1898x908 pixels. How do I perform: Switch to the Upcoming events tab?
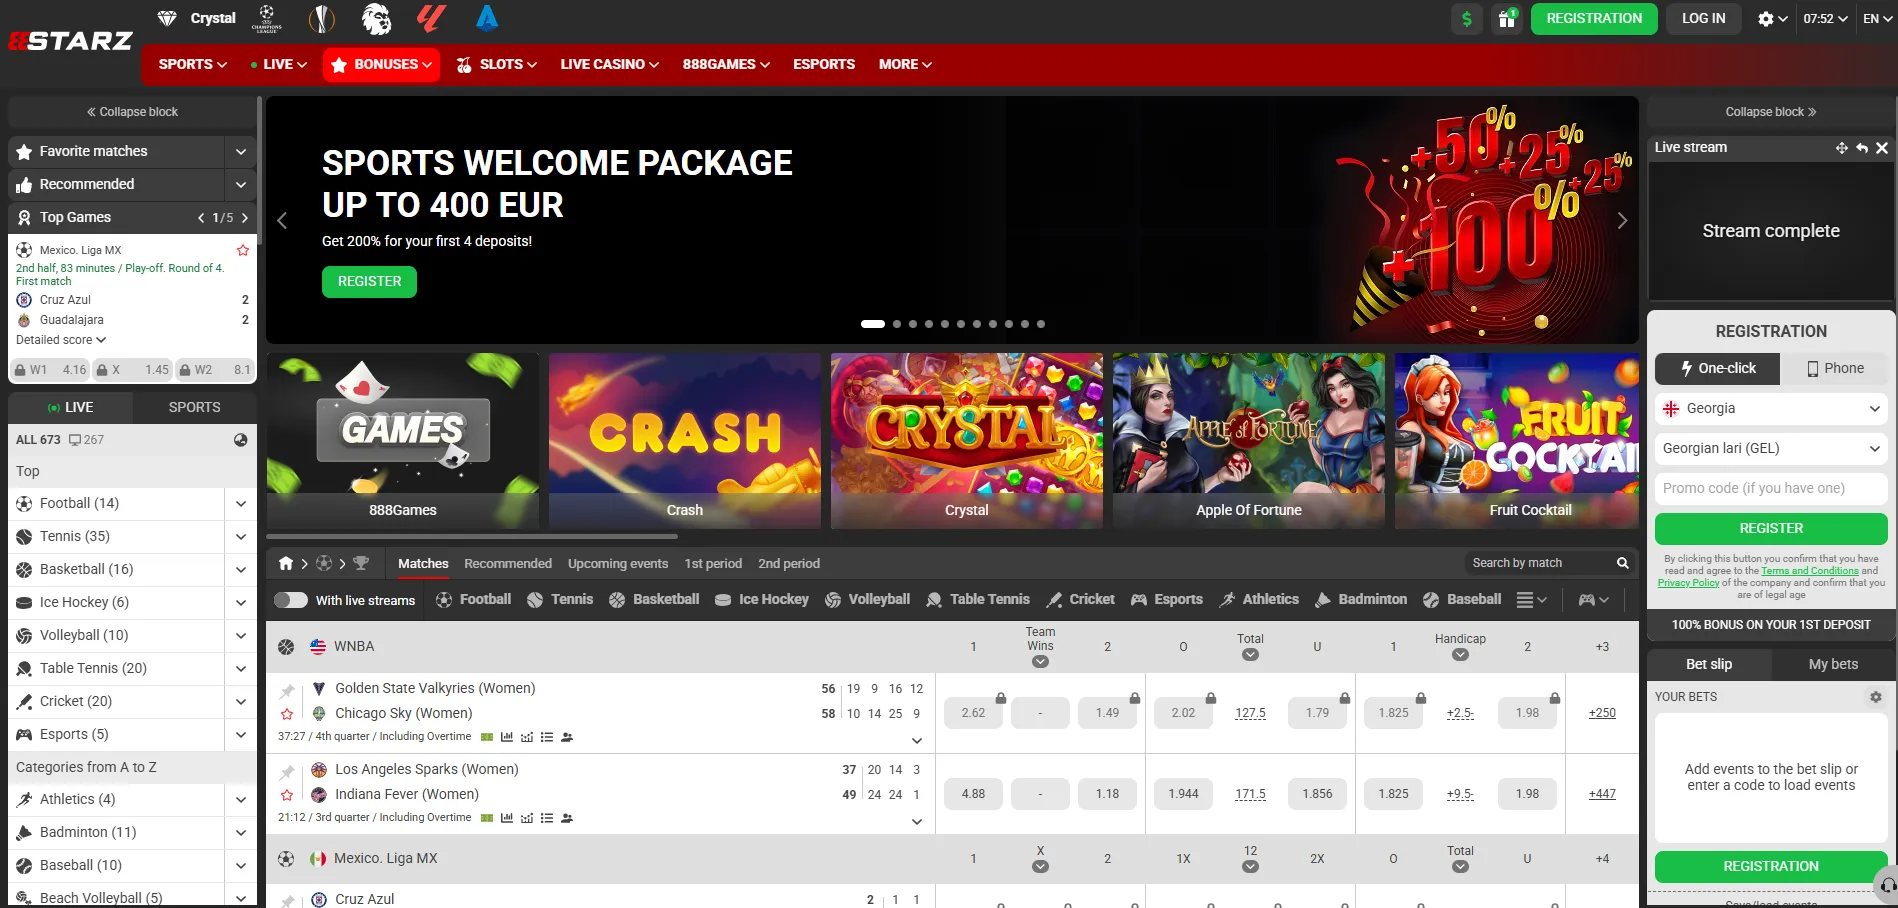click(618, 564)
